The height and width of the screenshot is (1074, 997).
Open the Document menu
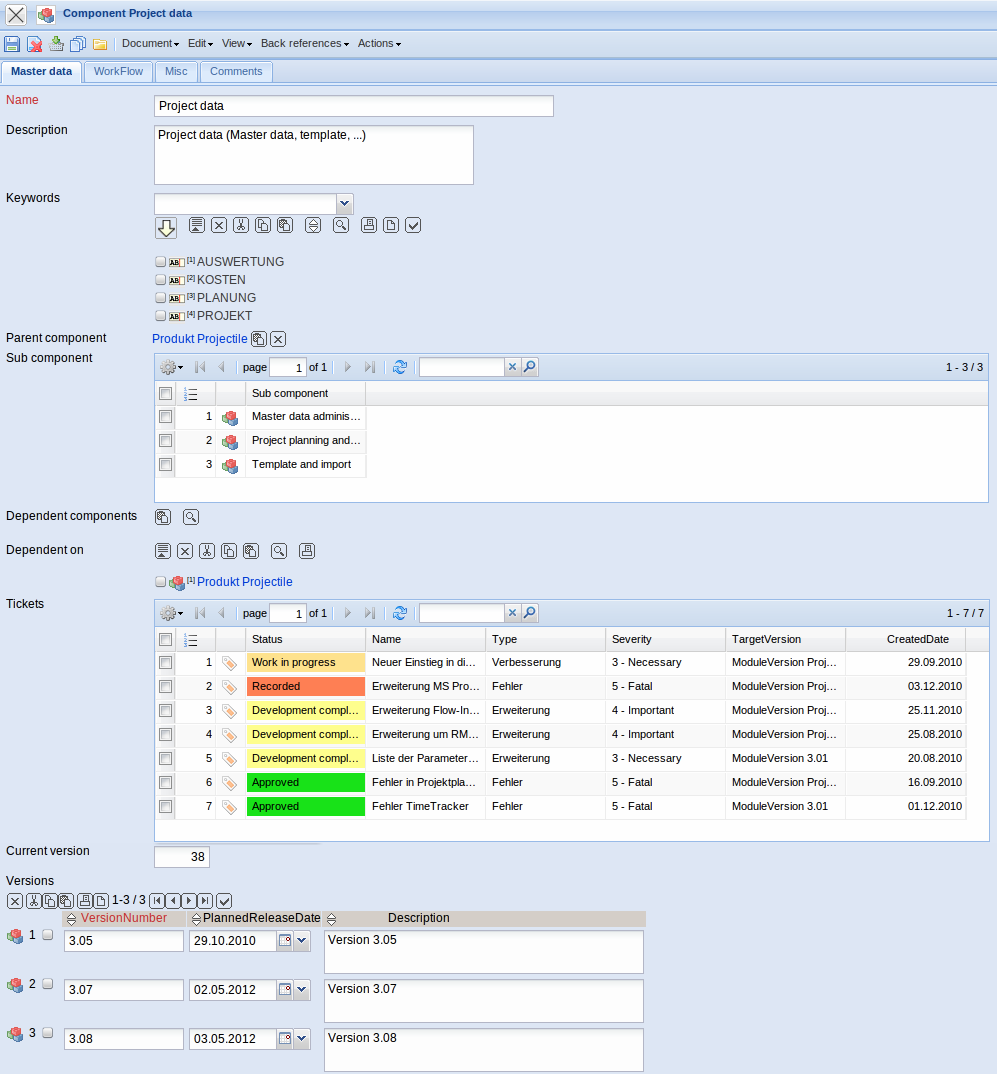[149, 43]
